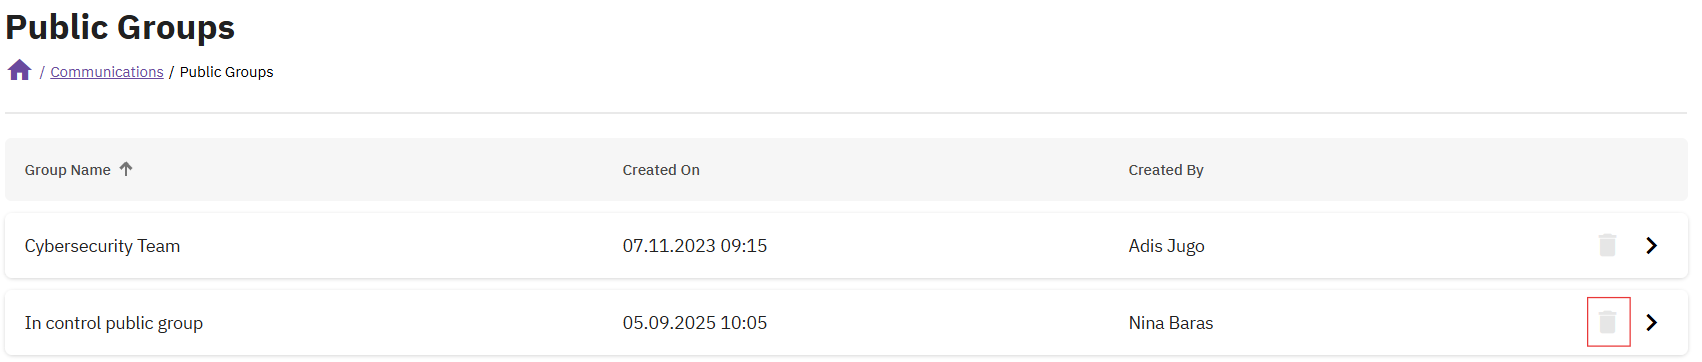Sort by the Created By column header

[x=1166, y=170]
